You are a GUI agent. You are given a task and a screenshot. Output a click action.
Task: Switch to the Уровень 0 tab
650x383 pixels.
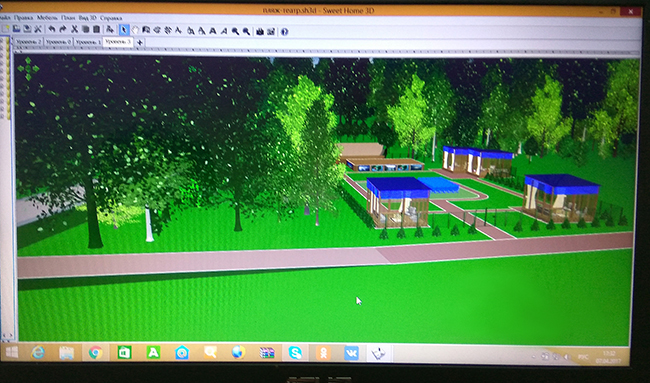point(58,42)
